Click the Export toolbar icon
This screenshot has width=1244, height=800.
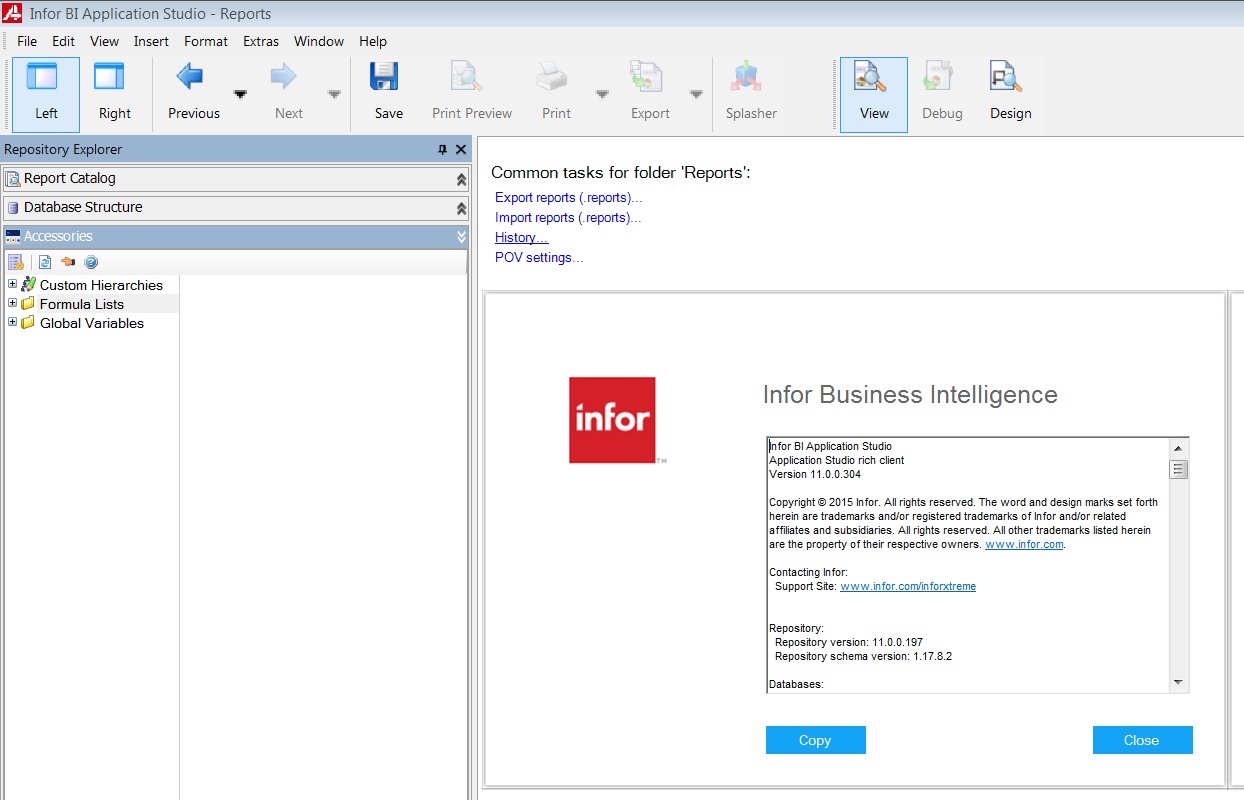pyautogui.click(x=646, y=77)
